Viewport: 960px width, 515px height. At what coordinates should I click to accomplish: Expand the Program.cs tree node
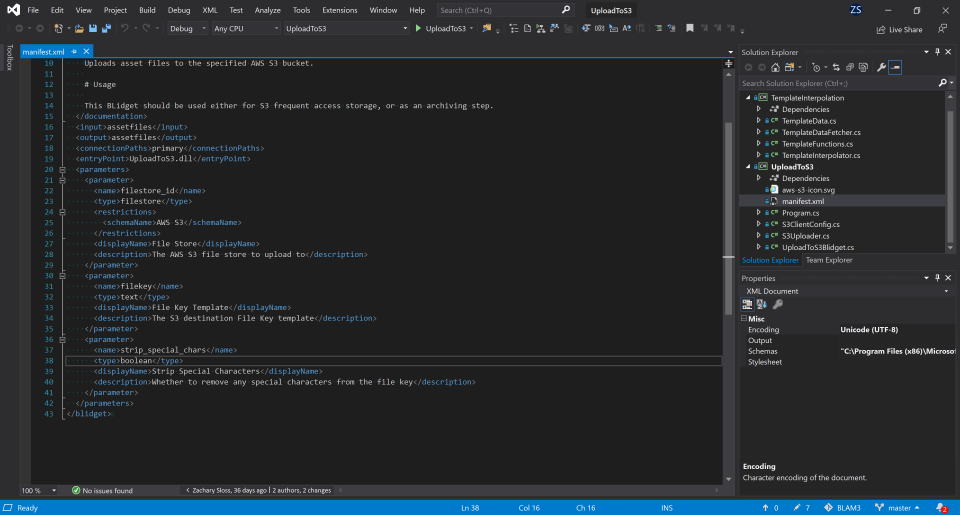pyautogui.click(x=758, y=213)
